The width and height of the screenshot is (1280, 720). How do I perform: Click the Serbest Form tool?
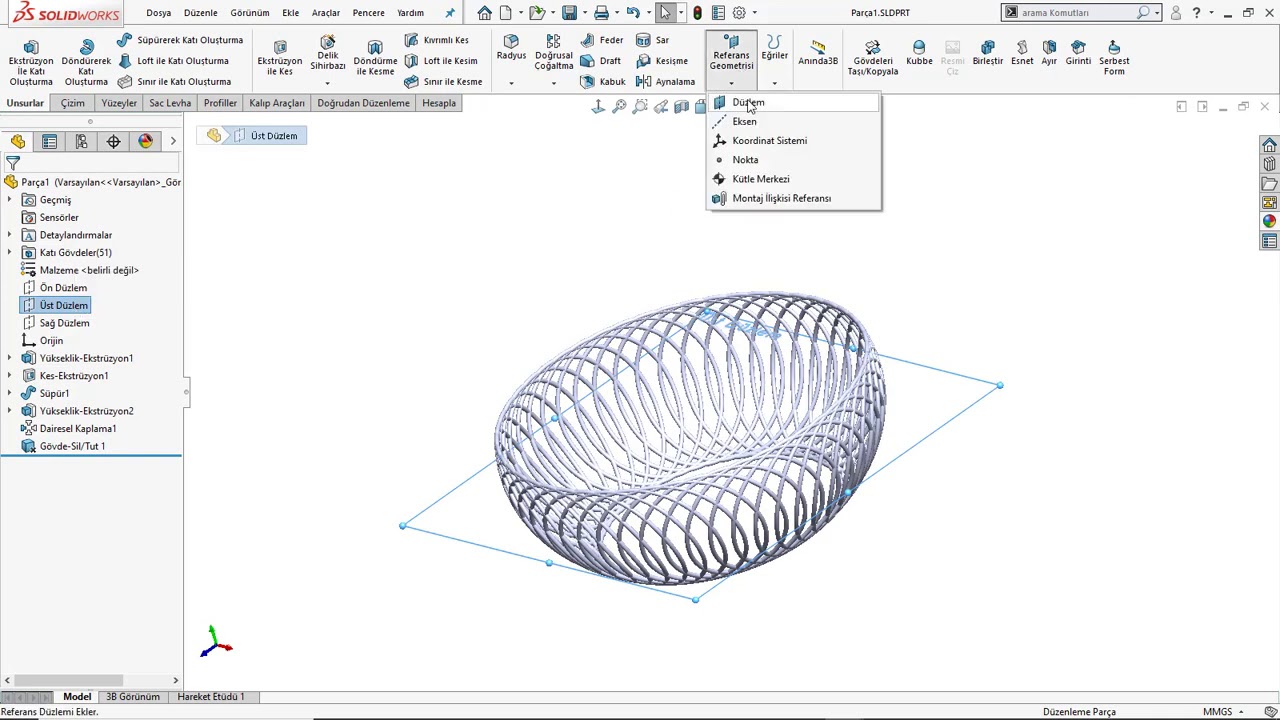pos(1114,58)
